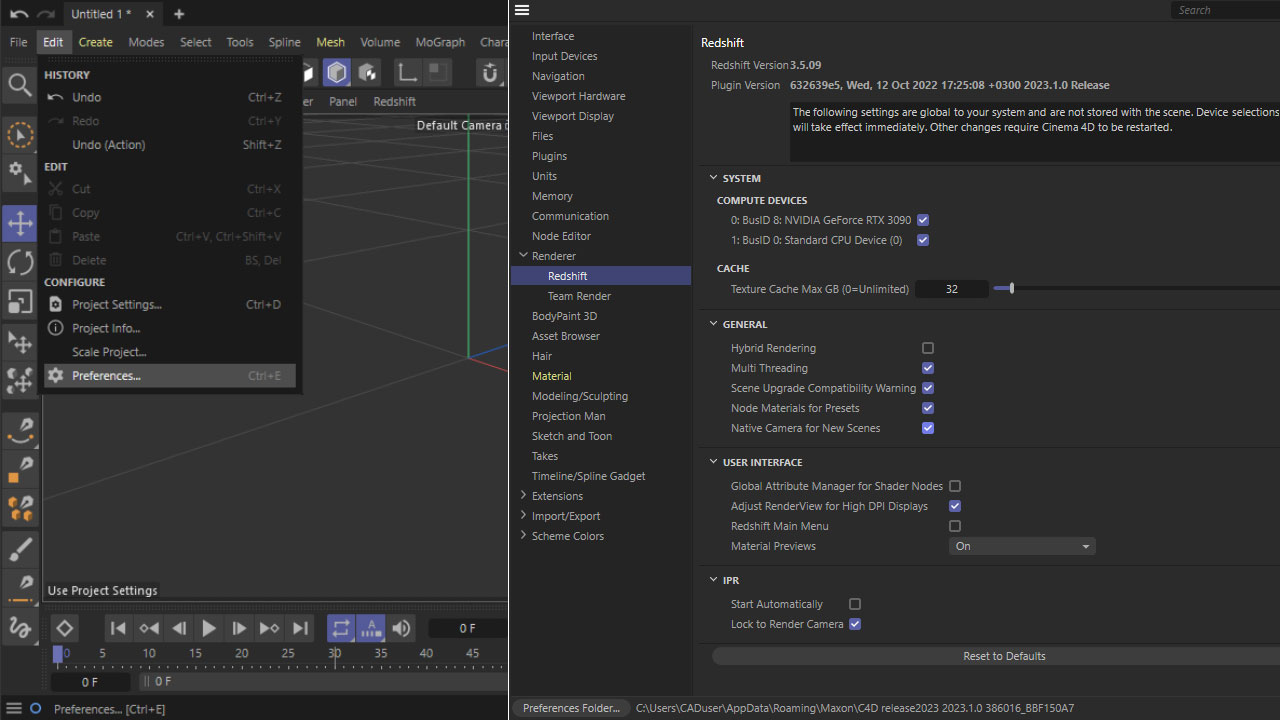Open the Preferences Folder
1280x720 pixels.
click(x=570, y=708)
